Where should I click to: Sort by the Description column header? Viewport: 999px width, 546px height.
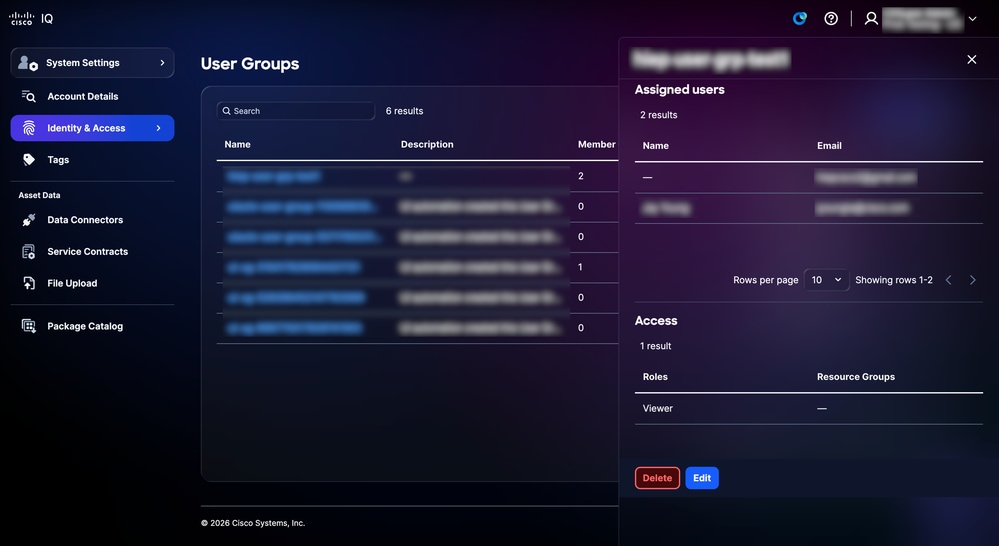pos(427,145)
